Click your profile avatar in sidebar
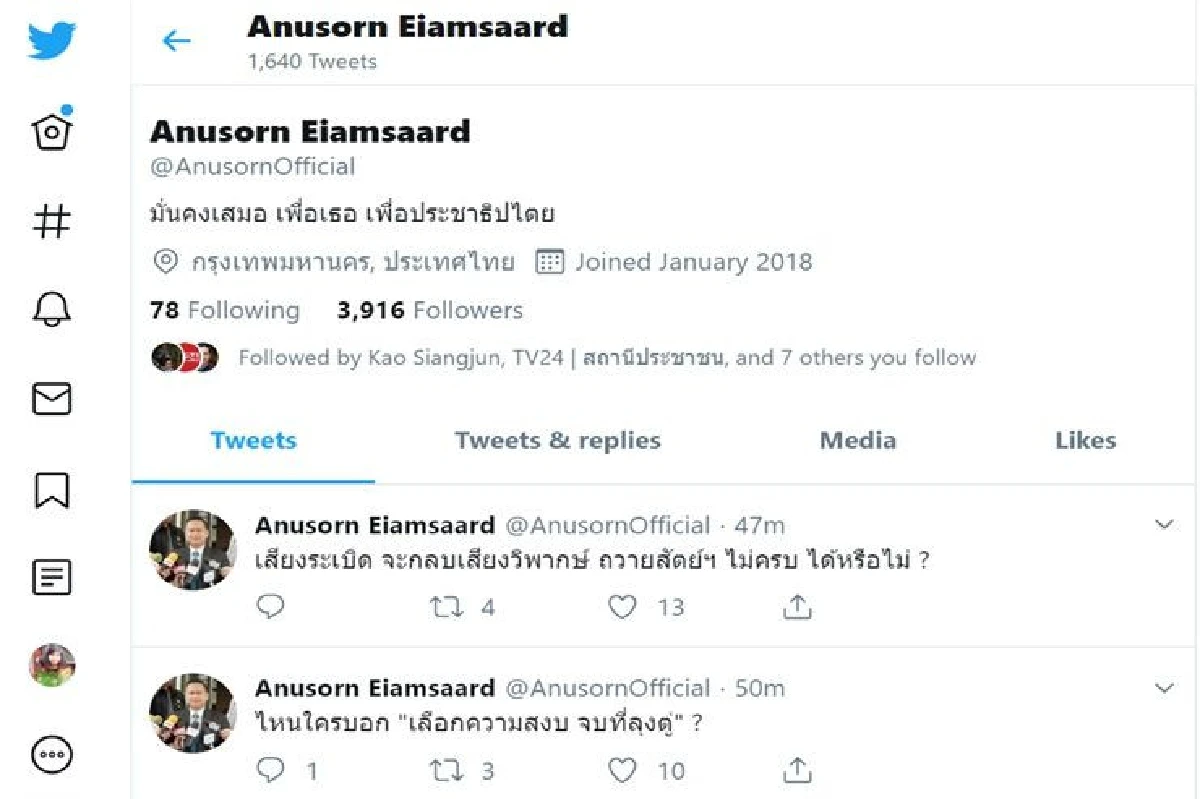This screenshot has height=799, width=1200. (x=52, y=665)
